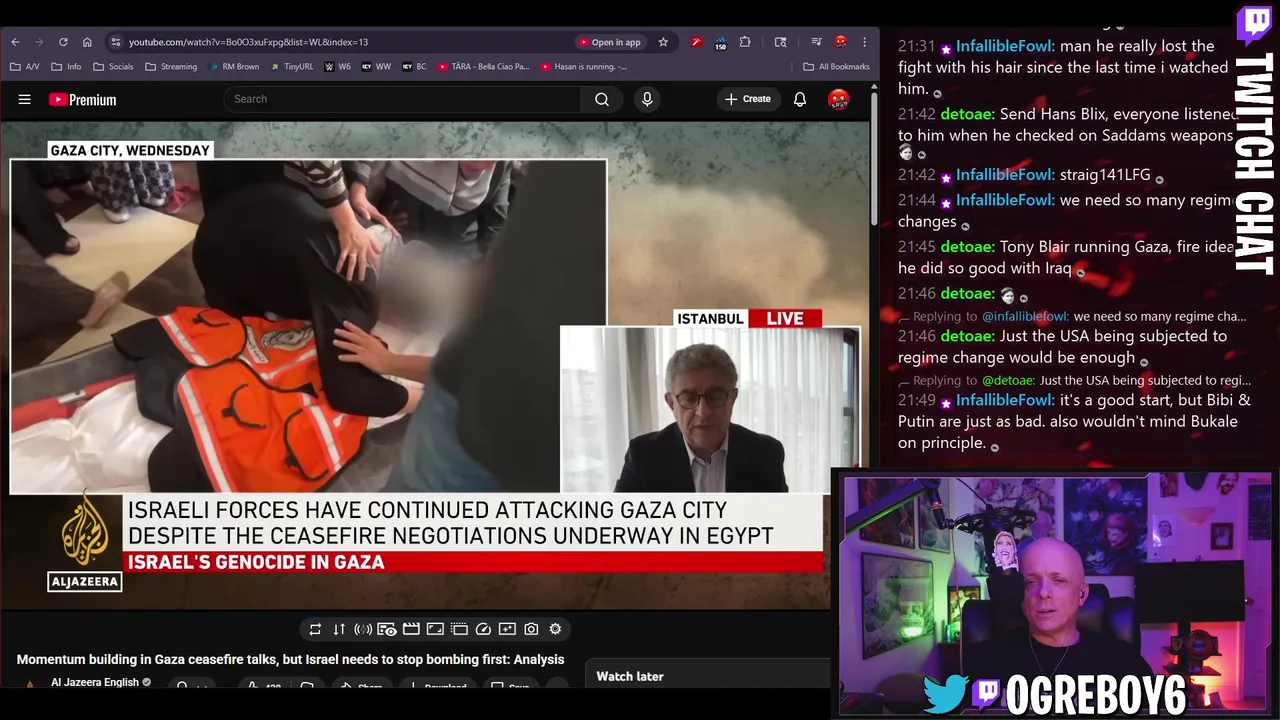Open the Hasan is running bookmark
Image resolution: width=1280 pixels, height=720 pixels.
[583, 67]
